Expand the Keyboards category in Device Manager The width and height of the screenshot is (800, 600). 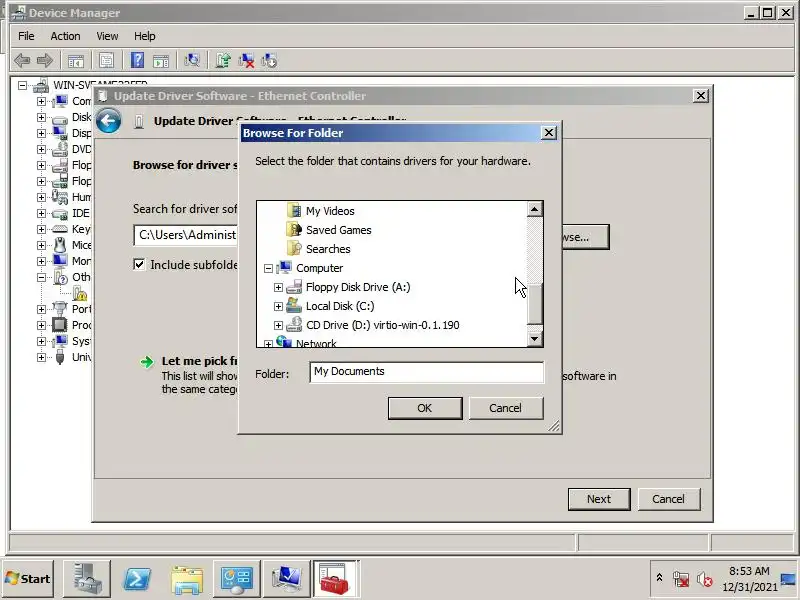coord(41,229)
